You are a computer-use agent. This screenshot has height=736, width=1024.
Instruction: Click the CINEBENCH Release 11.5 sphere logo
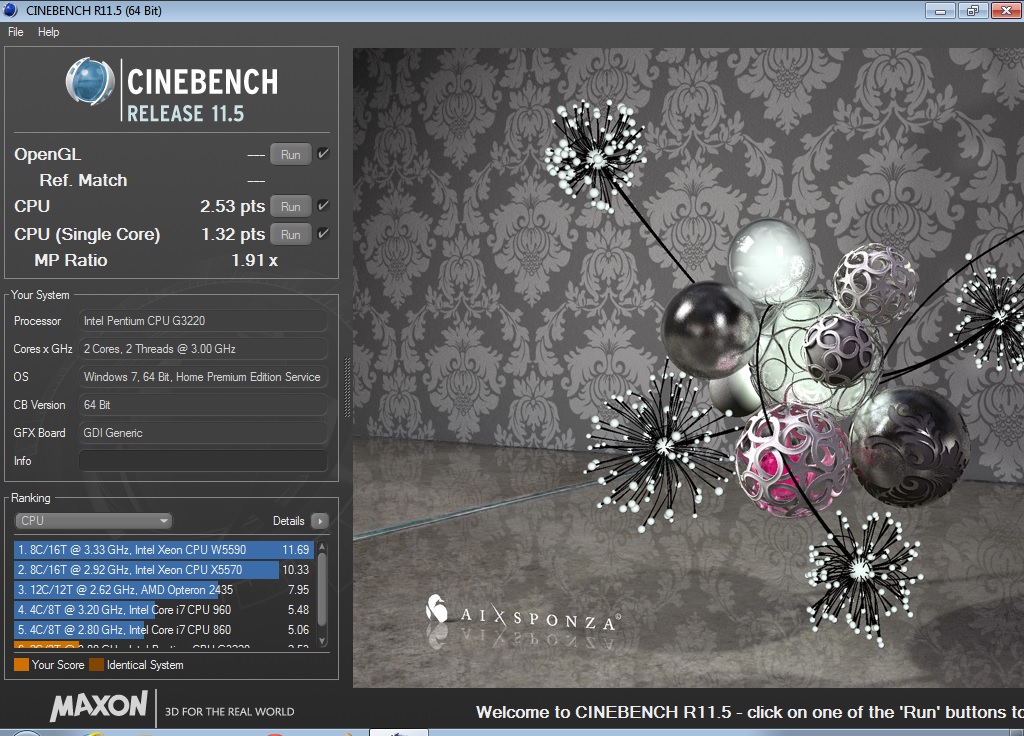(90, 82)
